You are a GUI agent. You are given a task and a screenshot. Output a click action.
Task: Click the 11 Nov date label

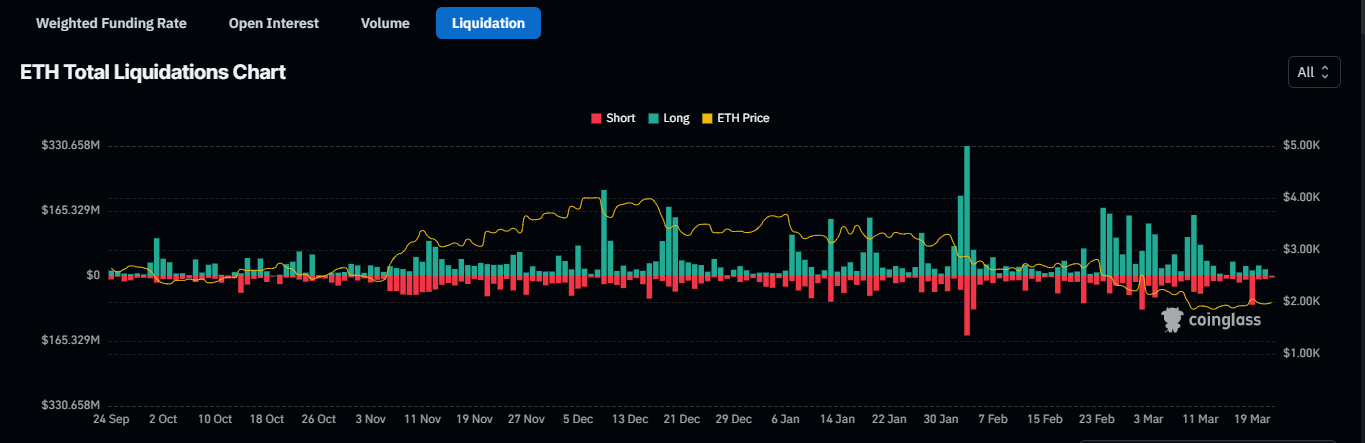pyautogui.click(x=422, y=419)
